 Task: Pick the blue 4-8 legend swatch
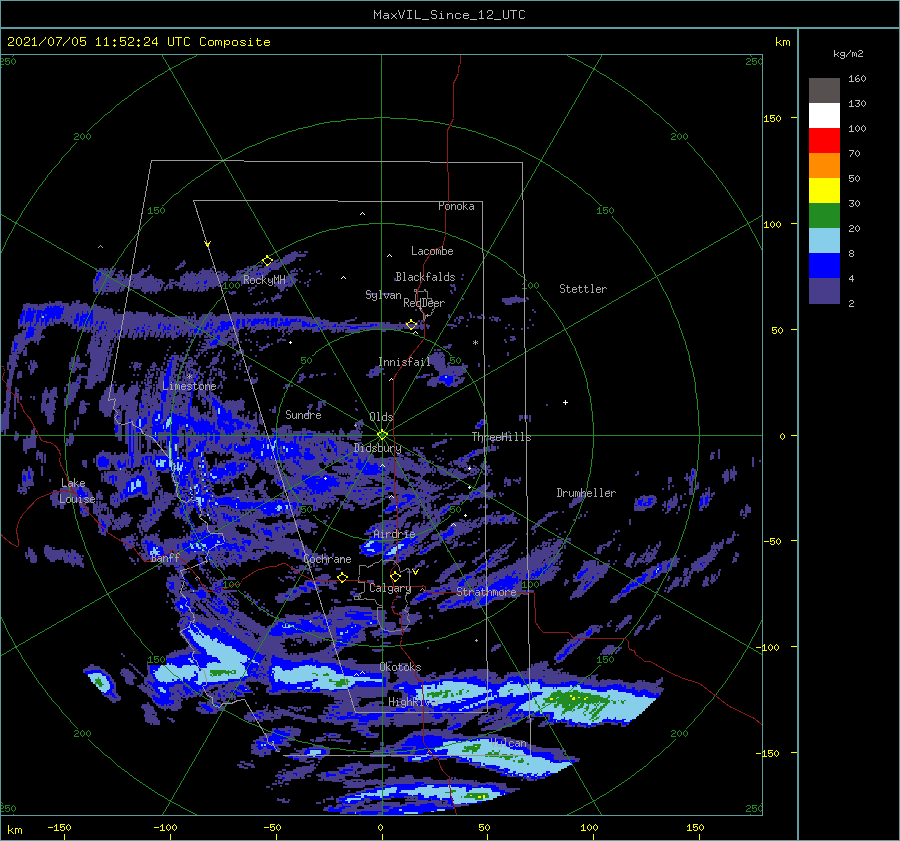click(824, 265)
